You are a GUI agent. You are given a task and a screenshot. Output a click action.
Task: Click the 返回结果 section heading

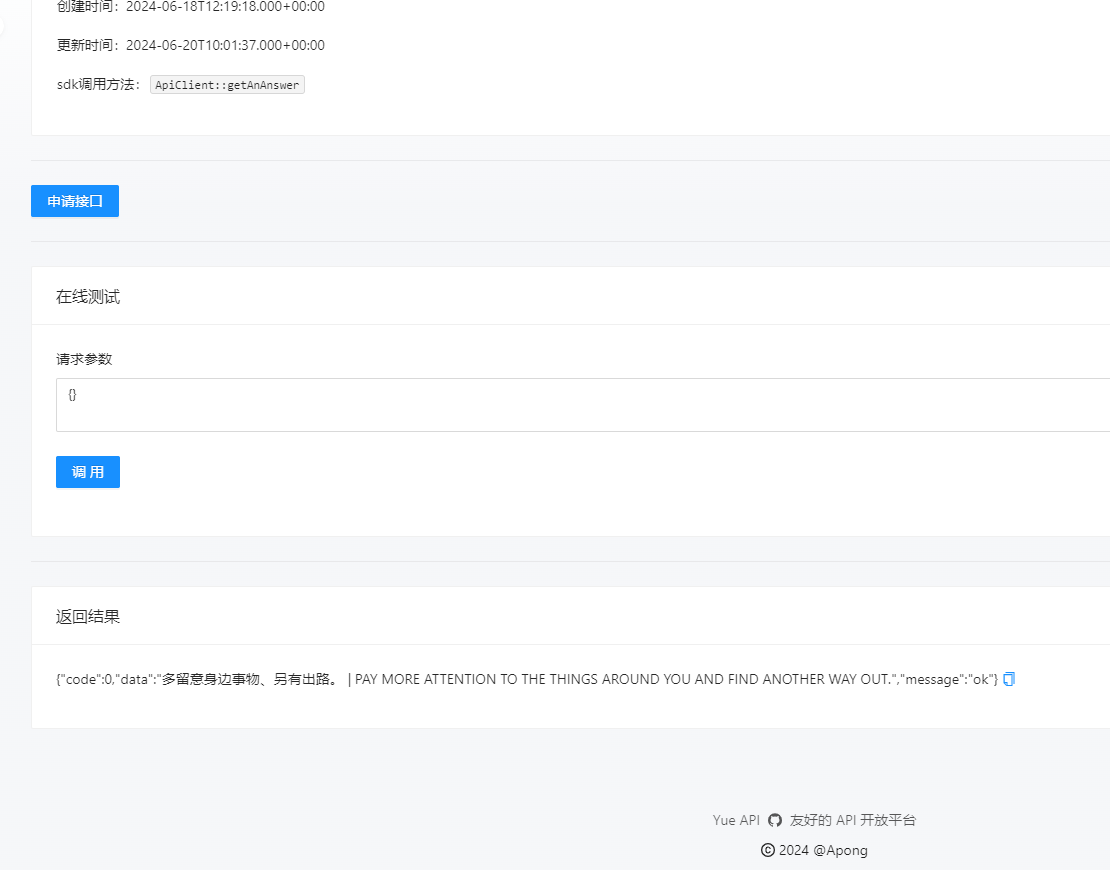pos(88,616)
